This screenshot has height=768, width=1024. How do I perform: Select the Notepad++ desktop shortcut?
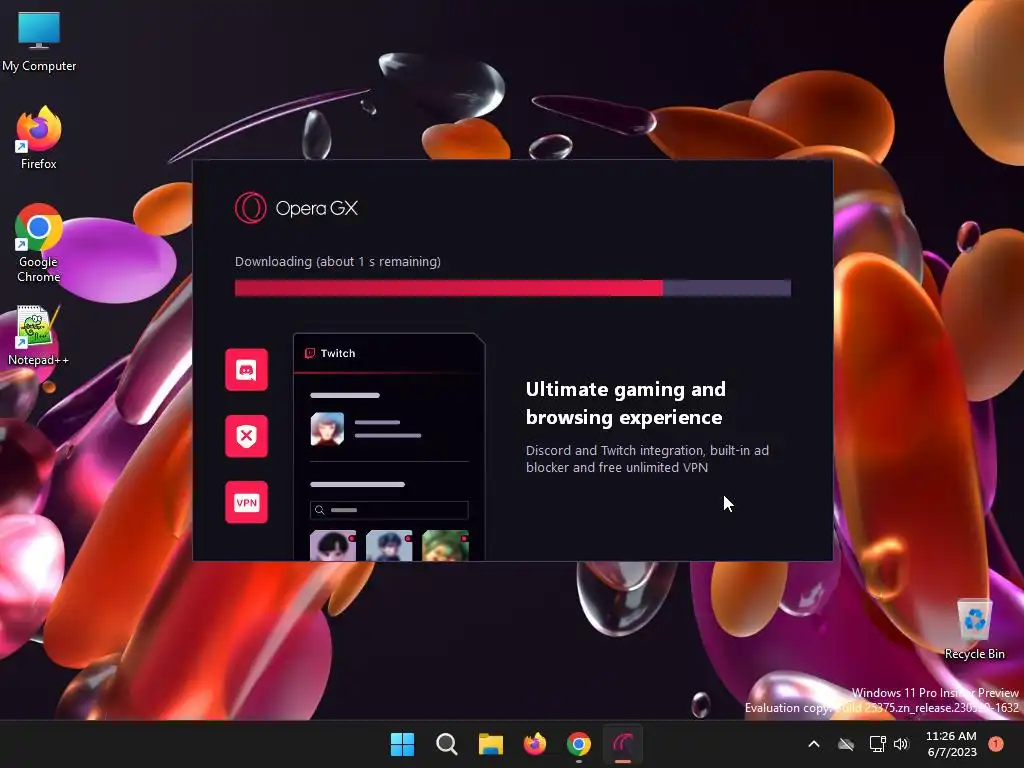point(38,336)
